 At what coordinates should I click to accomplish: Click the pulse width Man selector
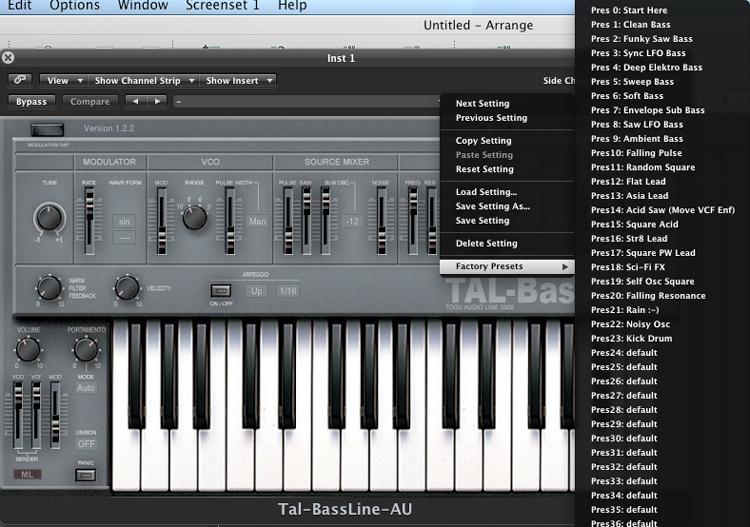pos(257,221)
